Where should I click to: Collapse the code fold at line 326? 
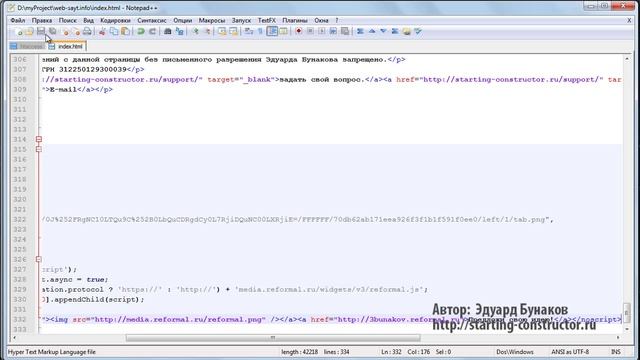point(39,259)
